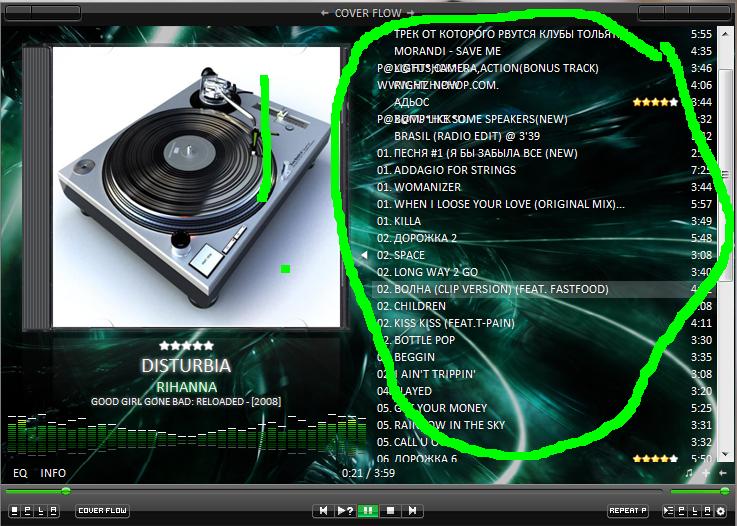Click the left arrow icon below the playlist
This screenshot has width=737, height=526.
[723, 473]
